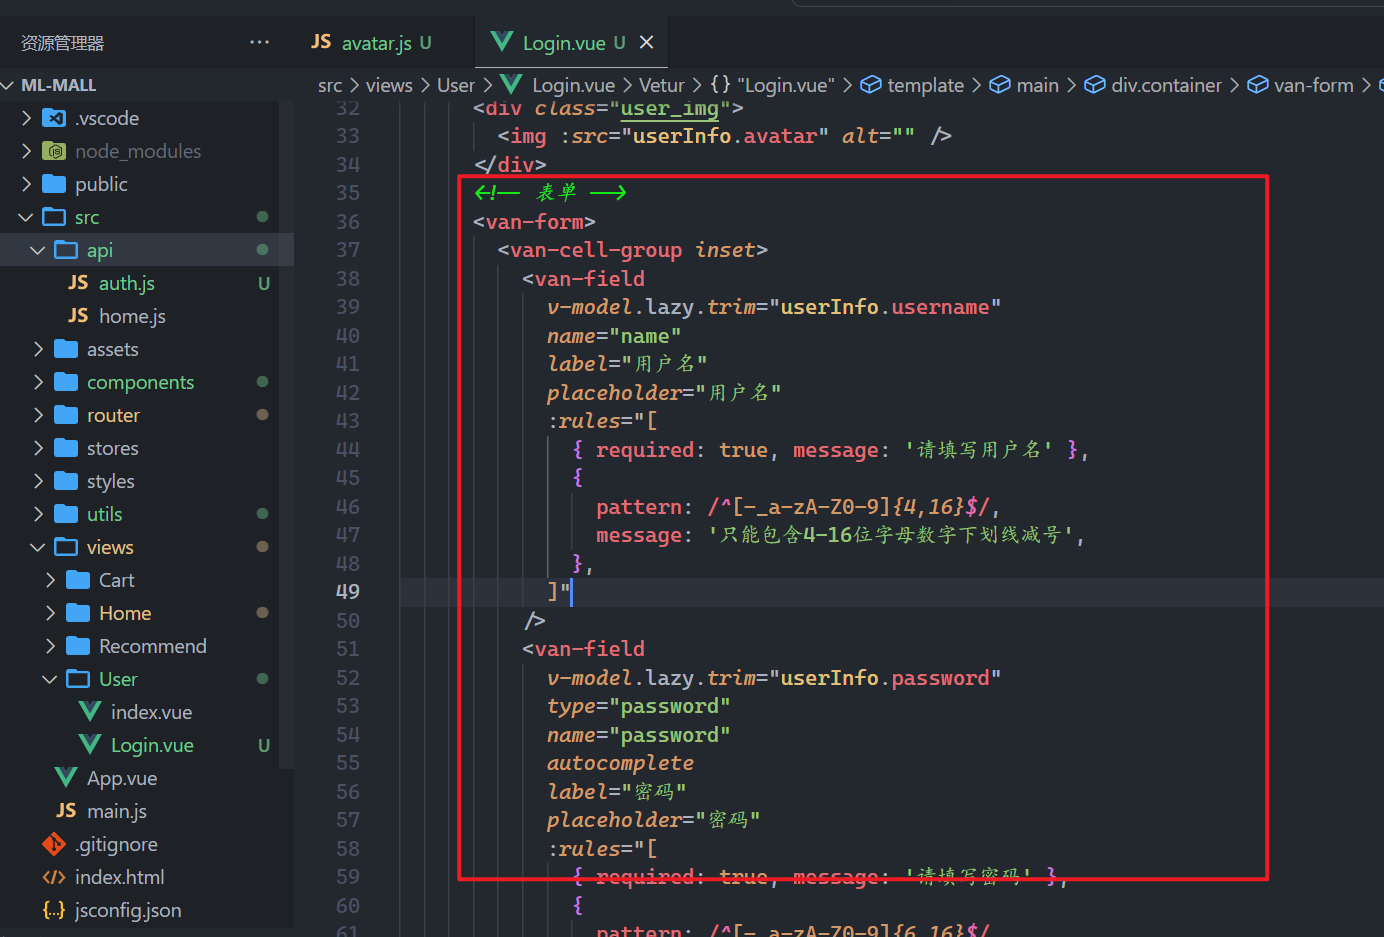Expand the styles folder

[x=38, y=481]
